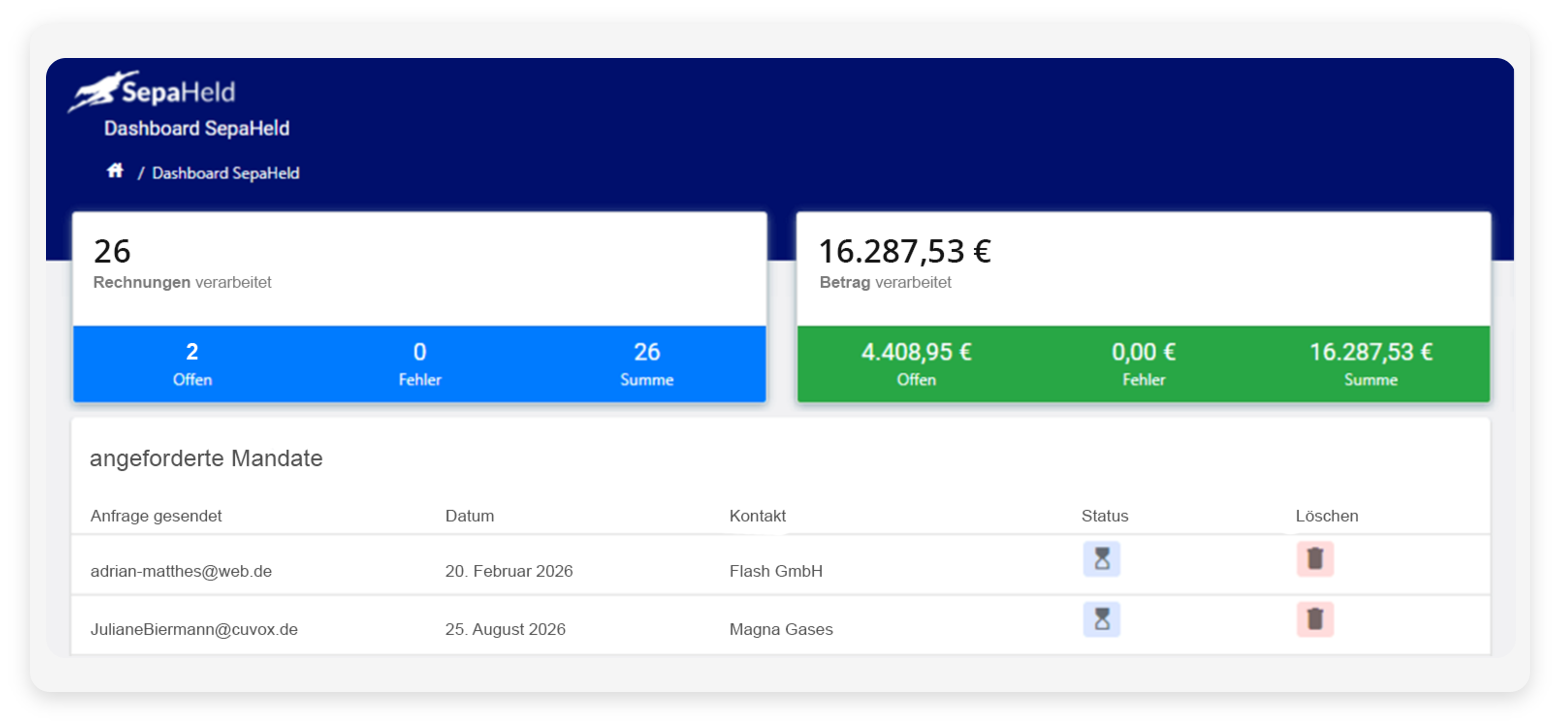Open the home icon in breadcrumb

115,172
